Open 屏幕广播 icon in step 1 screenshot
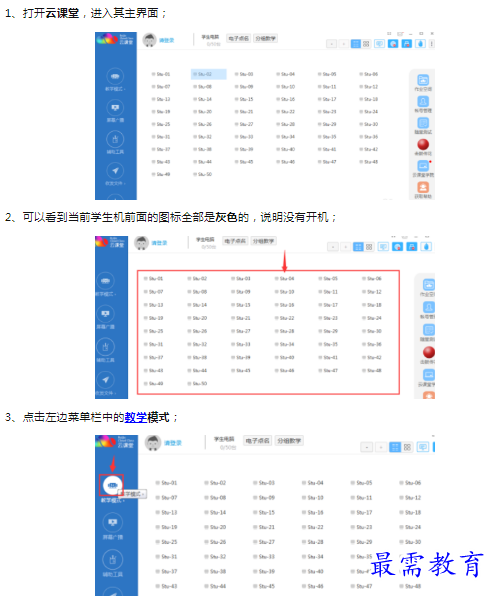The image size is (492, 596). pos(115,108)
